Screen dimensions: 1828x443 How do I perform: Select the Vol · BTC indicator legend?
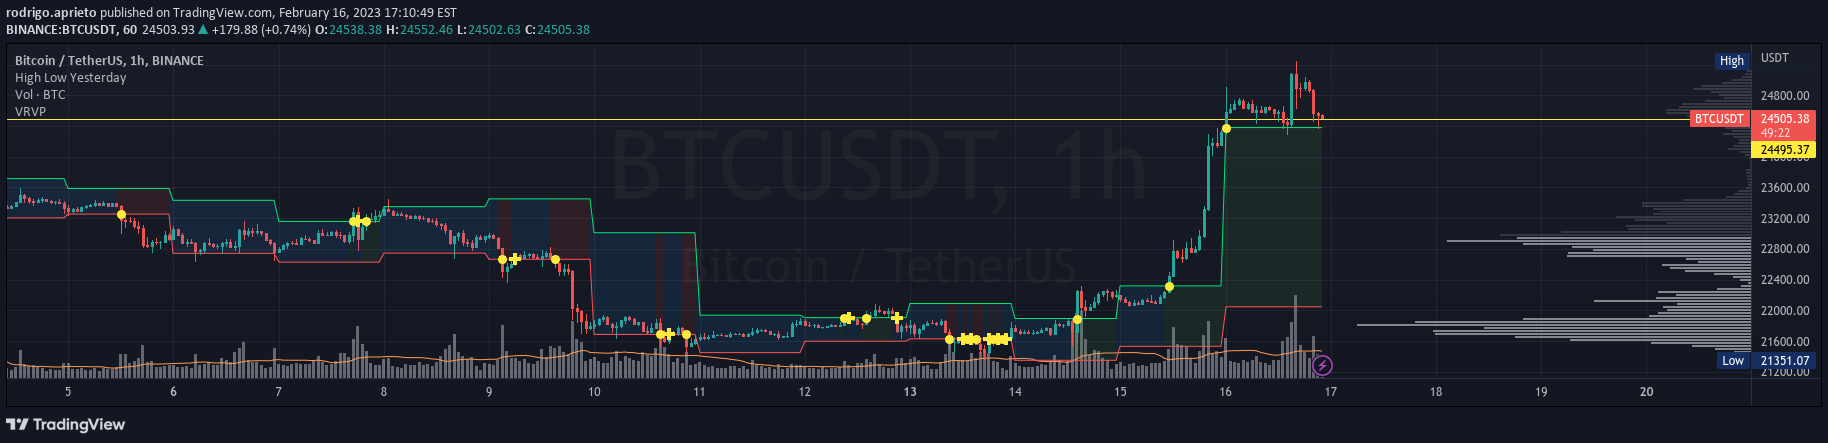(40, 95)
